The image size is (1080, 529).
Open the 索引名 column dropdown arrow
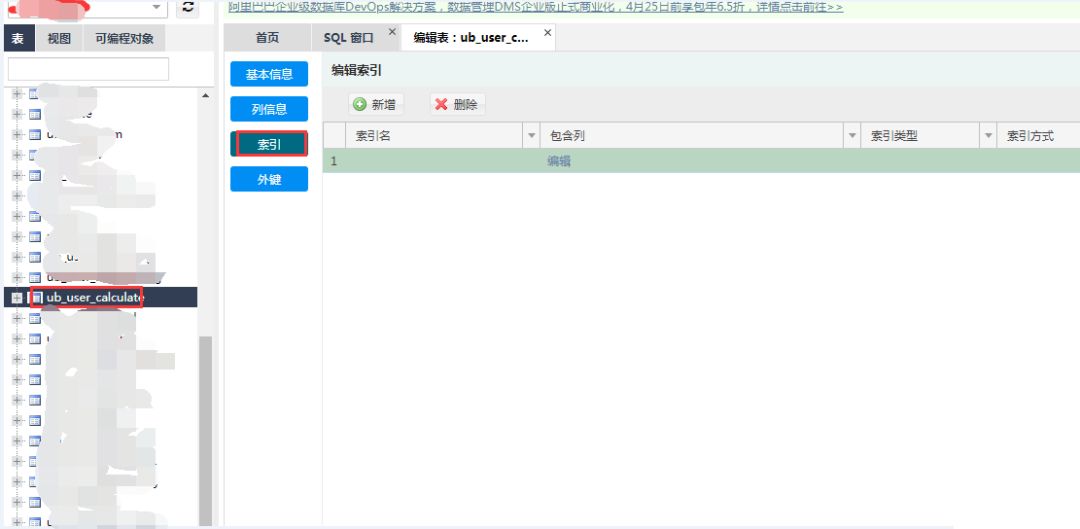point(532,136)
